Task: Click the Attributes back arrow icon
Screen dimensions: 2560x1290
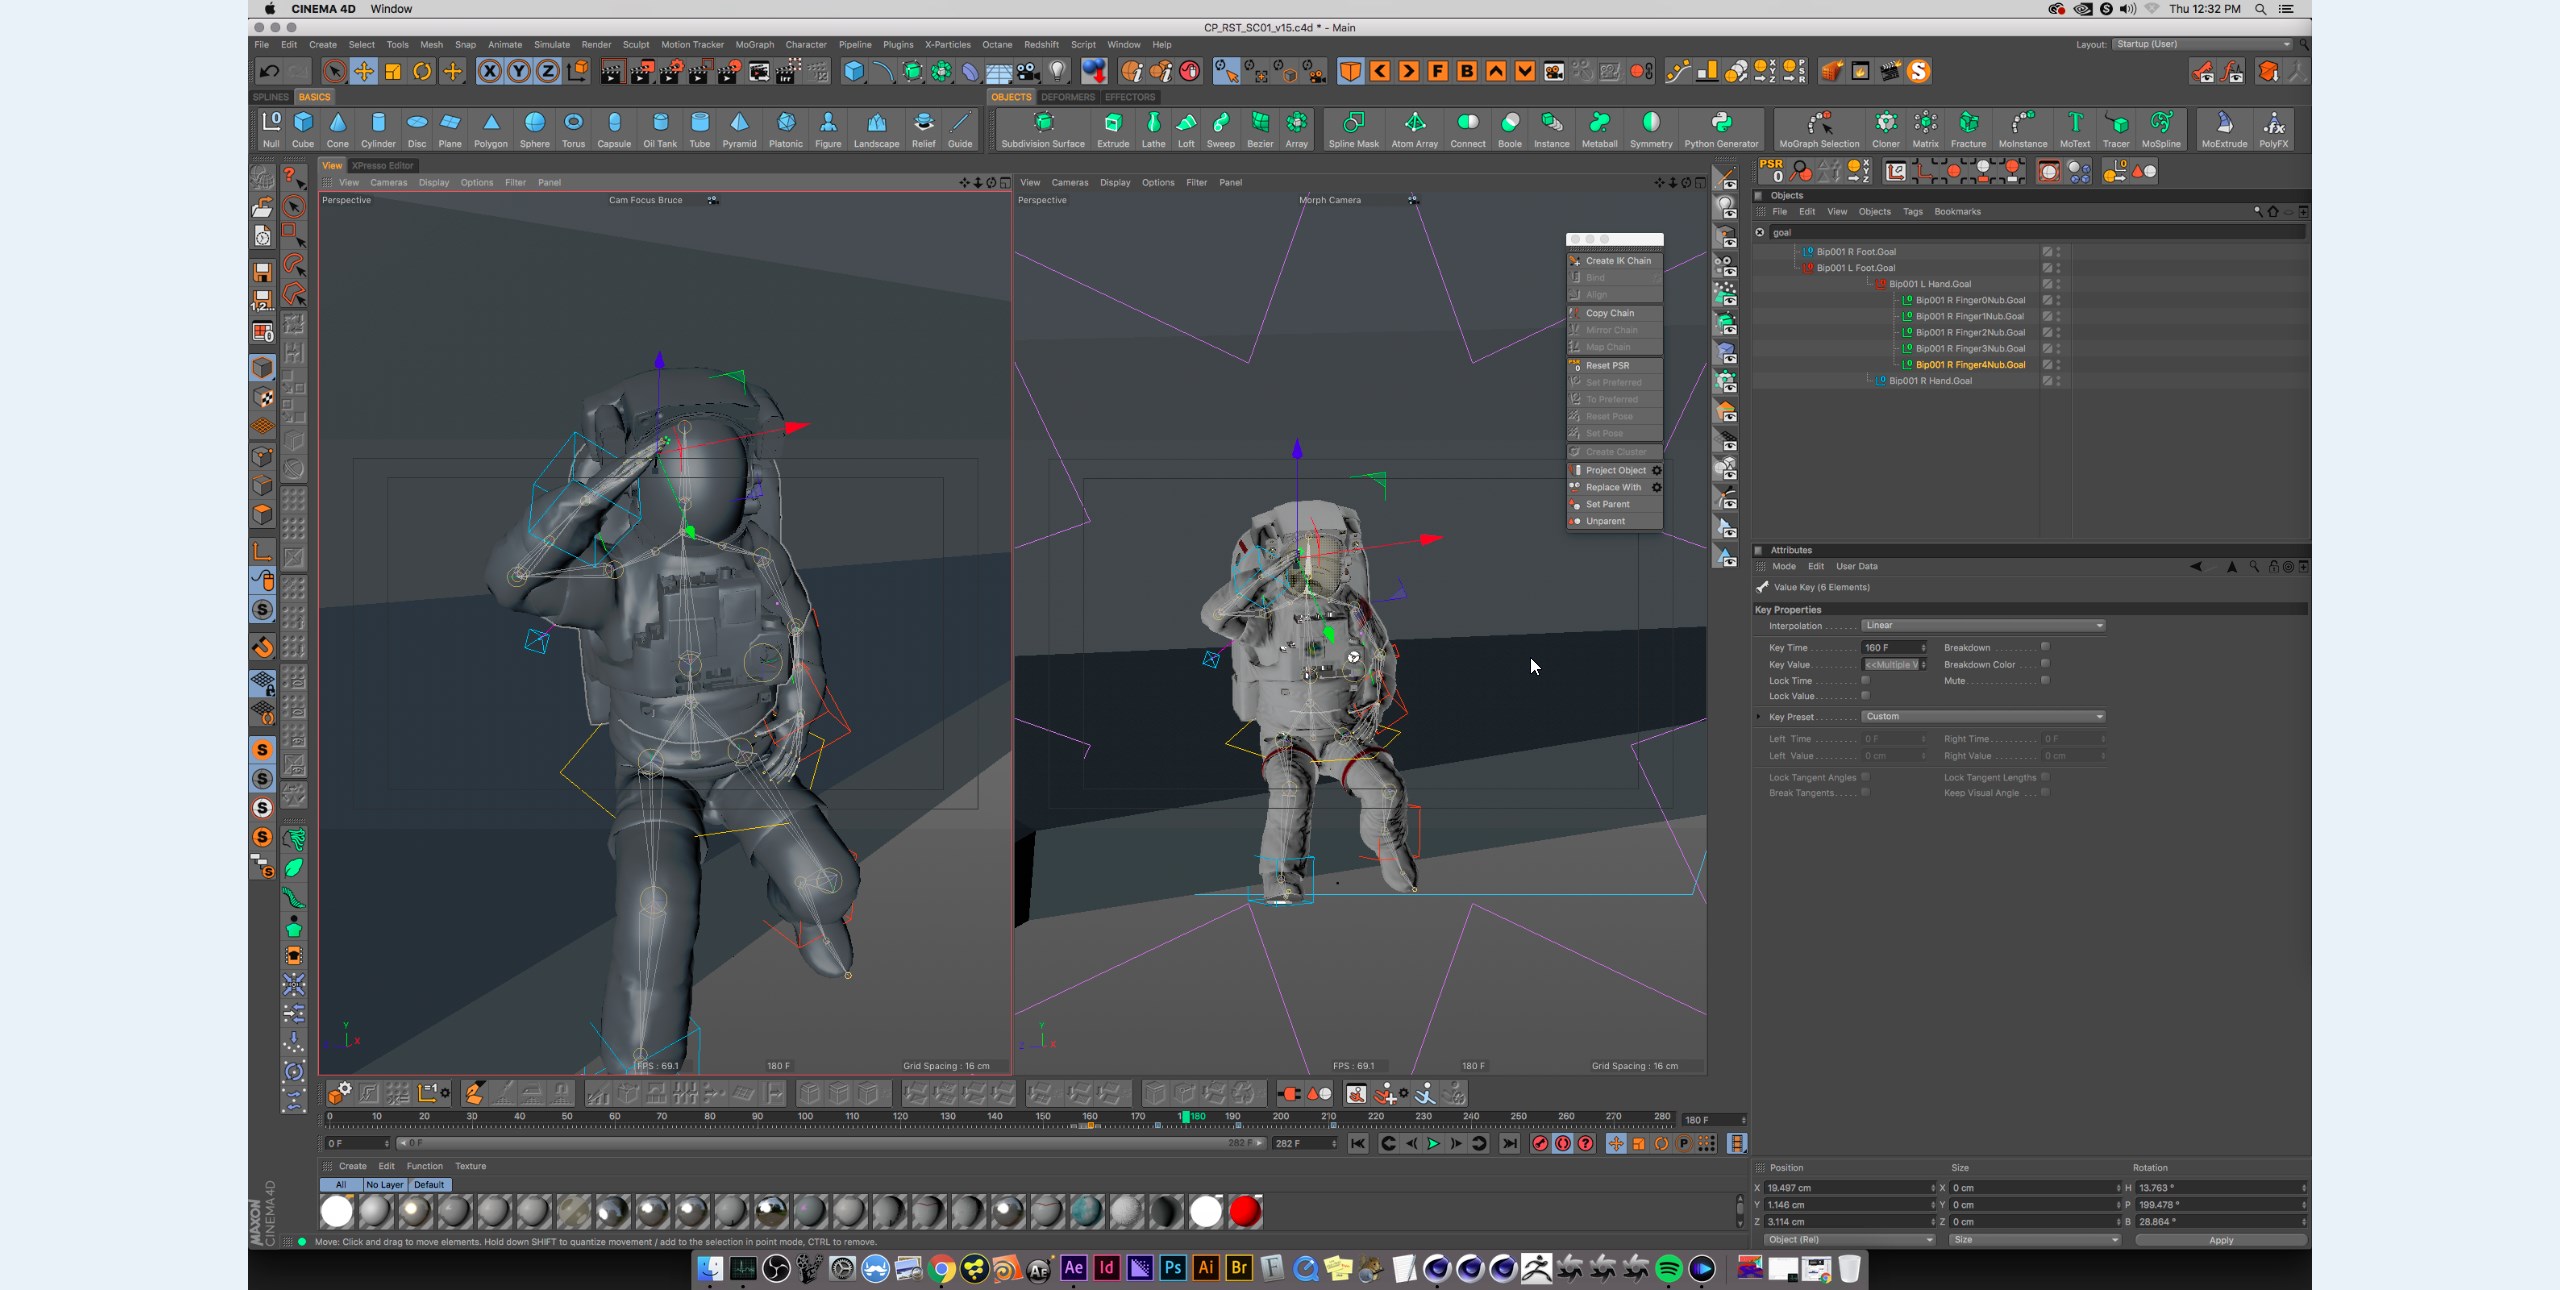Action: (x=2195, y=567)
